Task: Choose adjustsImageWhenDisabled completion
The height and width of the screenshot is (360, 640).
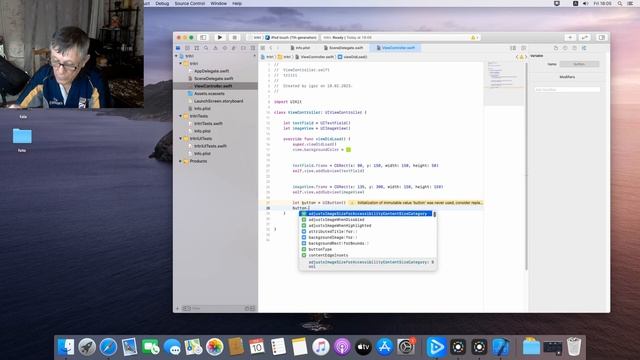Action: pyautogui.click(x=366, y=220)
